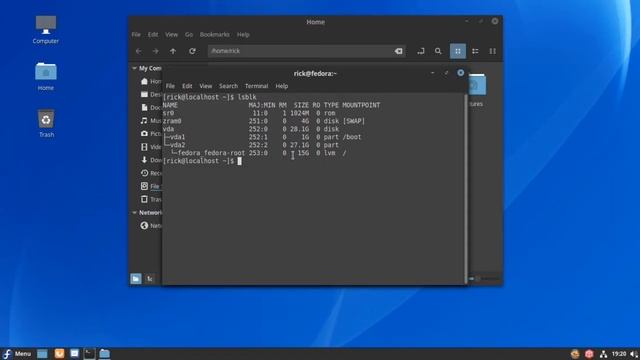Open Help menu in the terminal window
Viewport: 640px width, 360px height.
282,86
